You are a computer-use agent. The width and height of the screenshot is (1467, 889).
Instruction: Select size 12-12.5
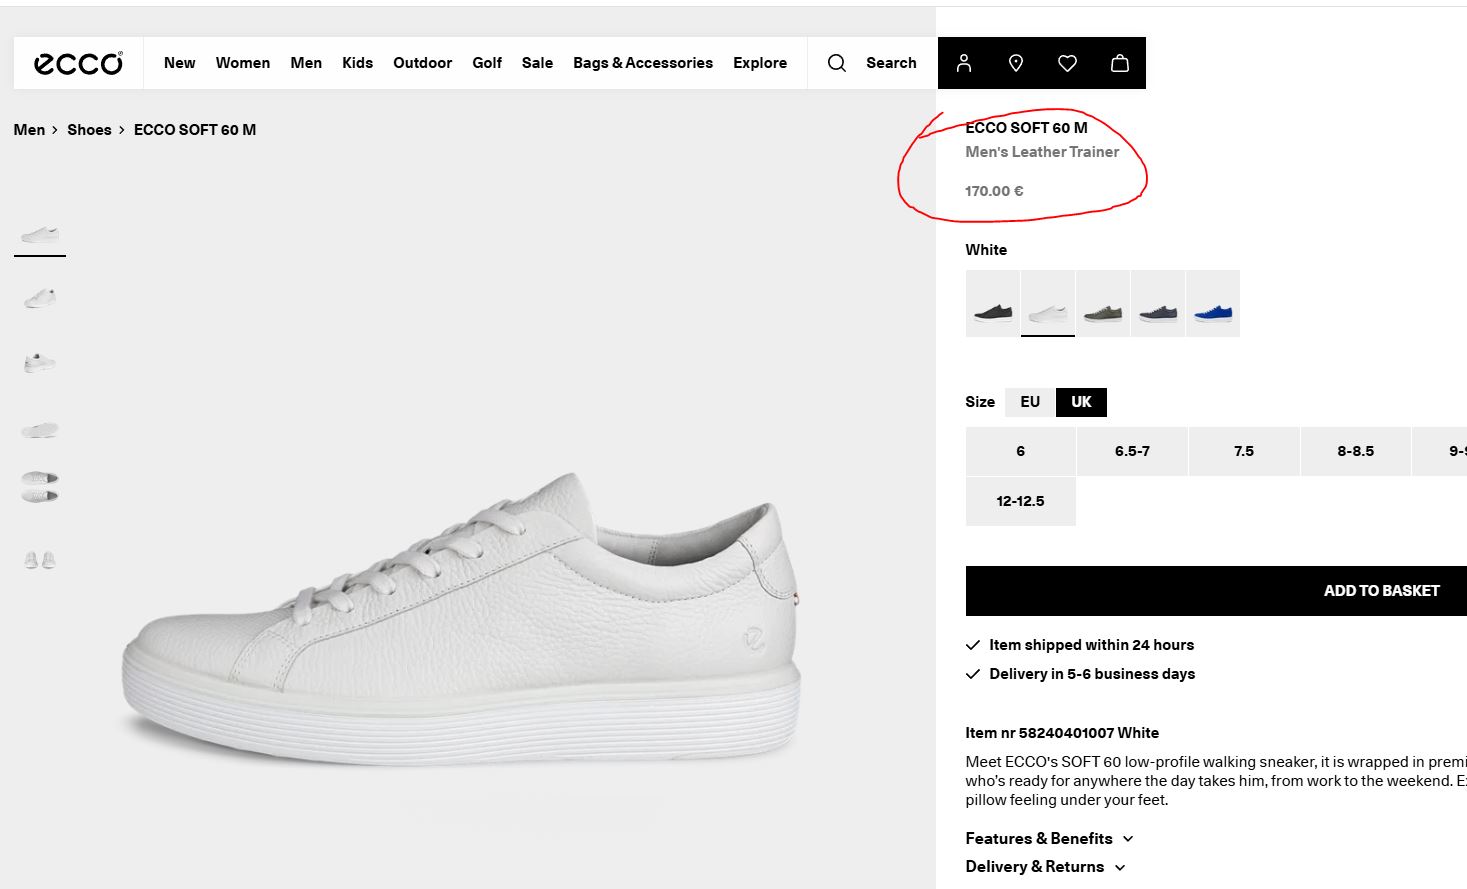click(x=1020, y=501)
